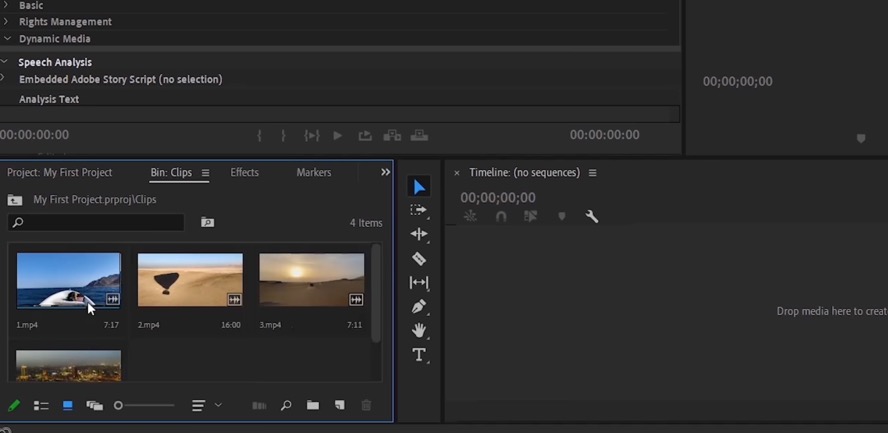Open Find in bin panel
Image resolution: width=888 pixels, height=433 pixels.
point(286,405)
